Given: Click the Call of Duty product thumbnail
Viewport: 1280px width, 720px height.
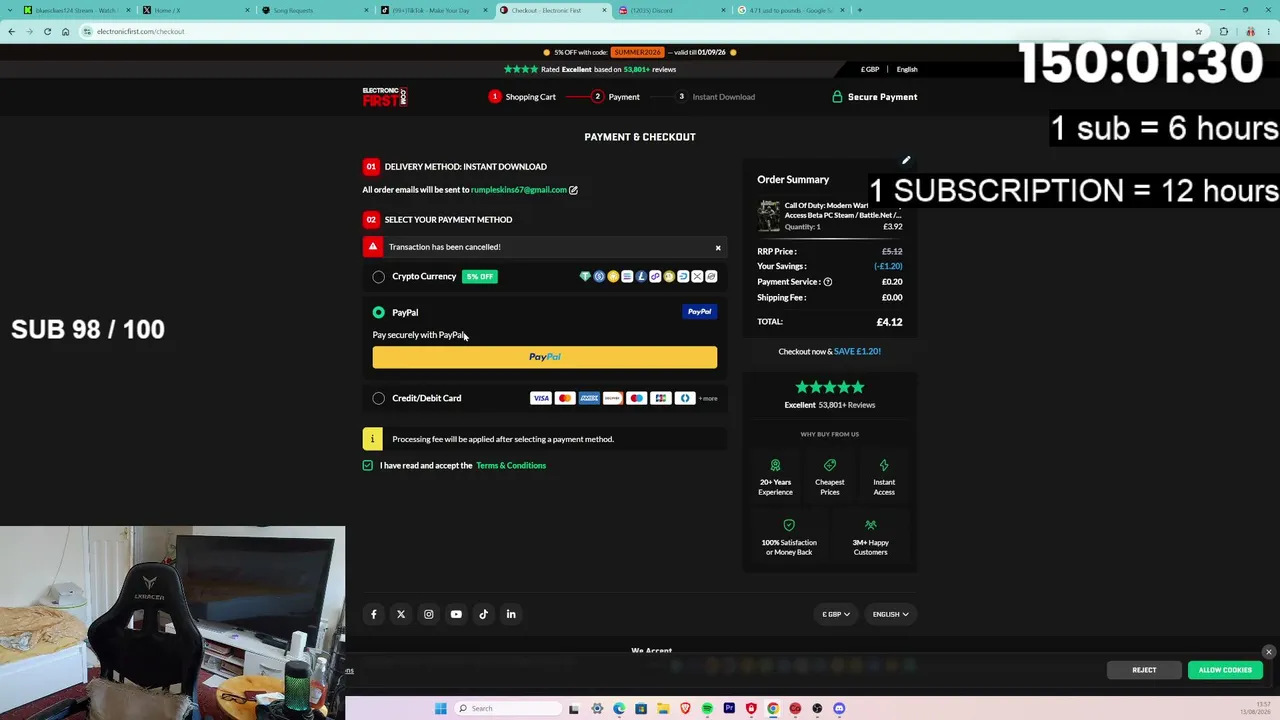Looking at the screenshot, I should (768, 216).
